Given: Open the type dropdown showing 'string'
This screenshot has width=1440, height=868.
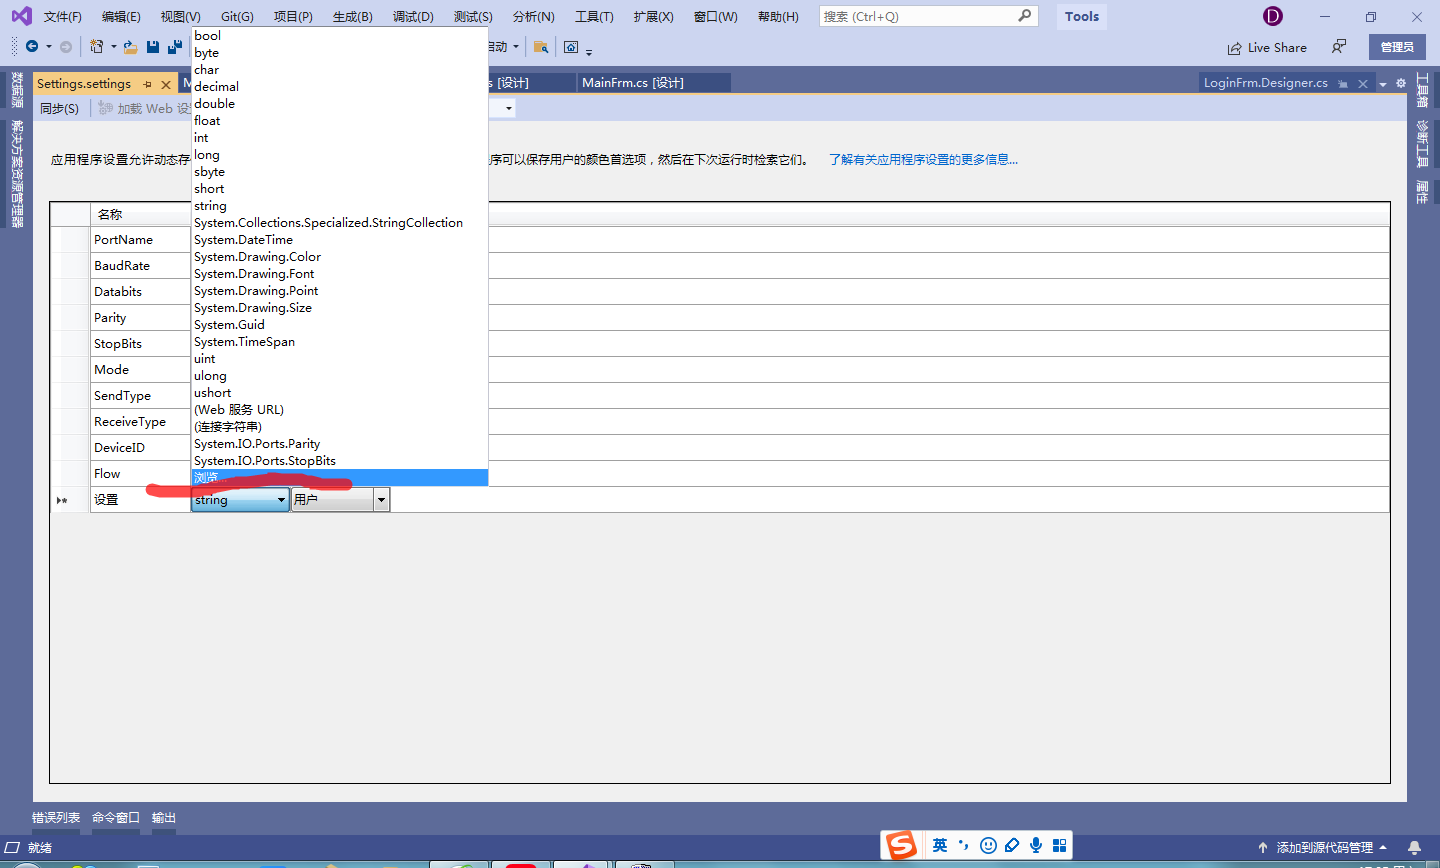Looking at the screenshot, I should coord(240,499).
